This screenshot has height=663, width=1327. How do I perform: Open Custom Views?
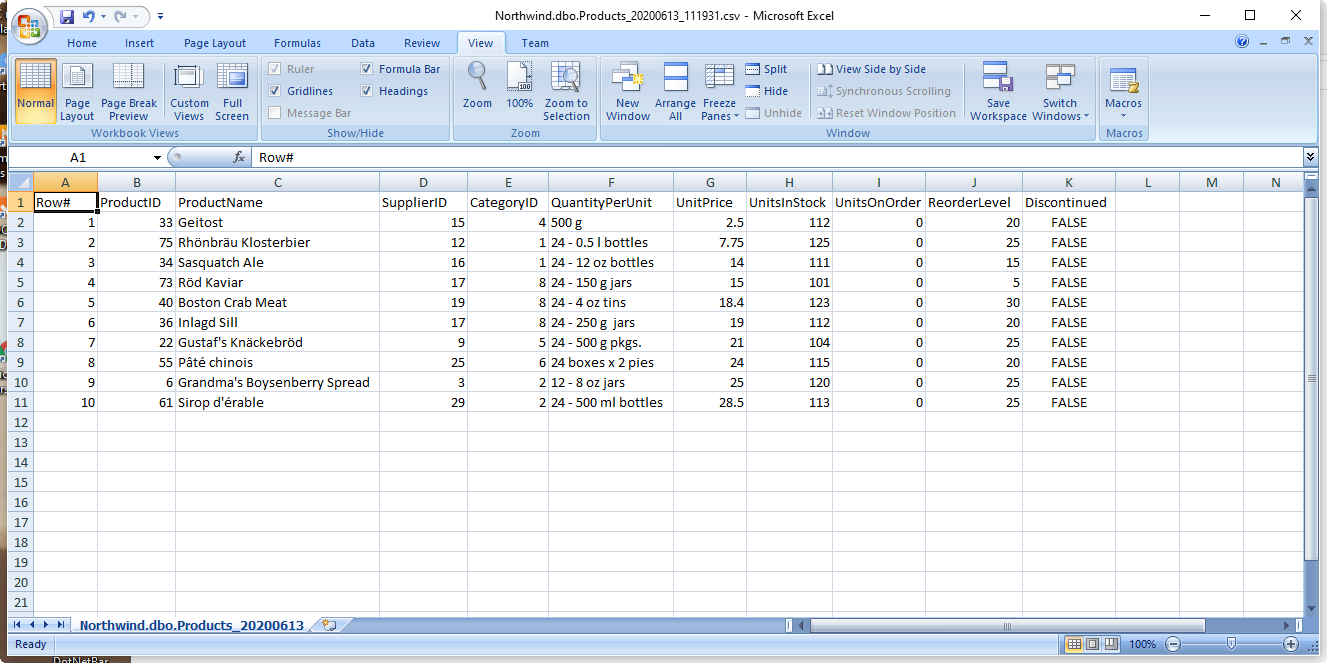pos(189,91)
